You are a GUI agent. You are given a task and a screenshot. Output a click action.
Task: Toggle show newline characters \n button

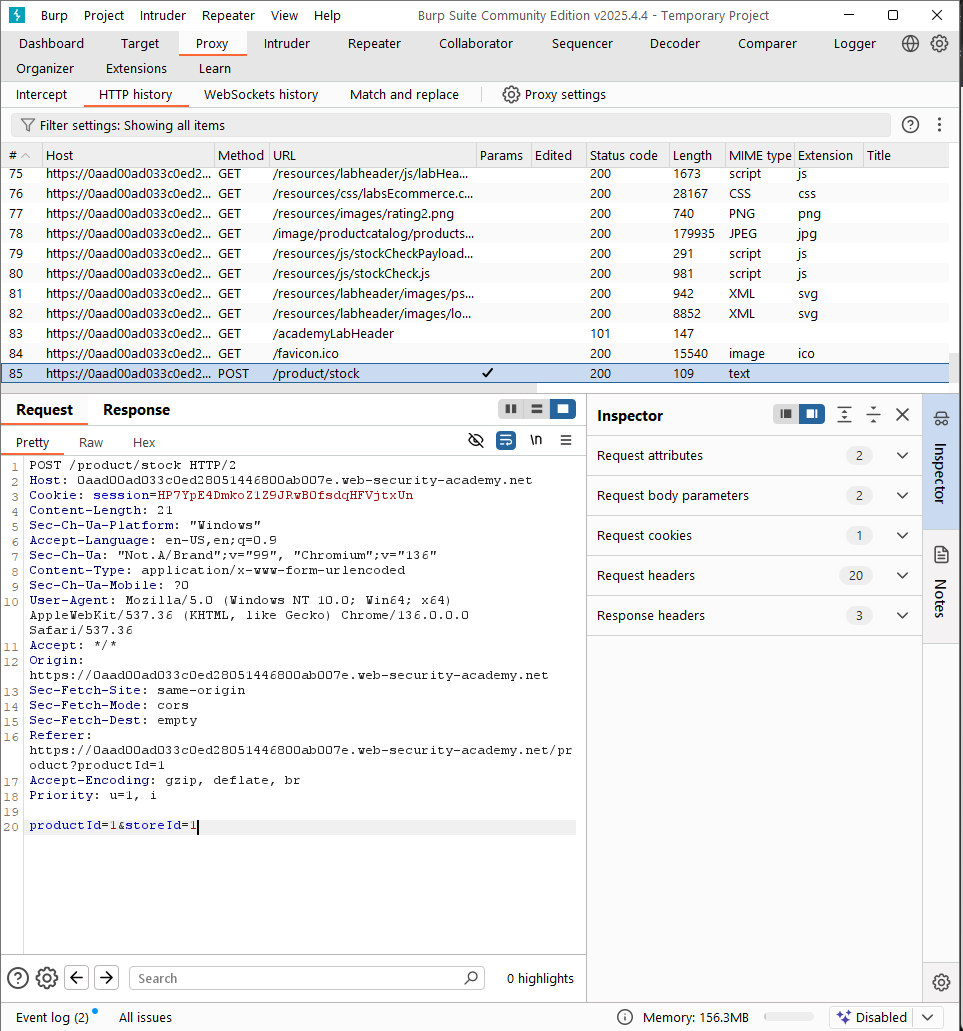[536, 440]
